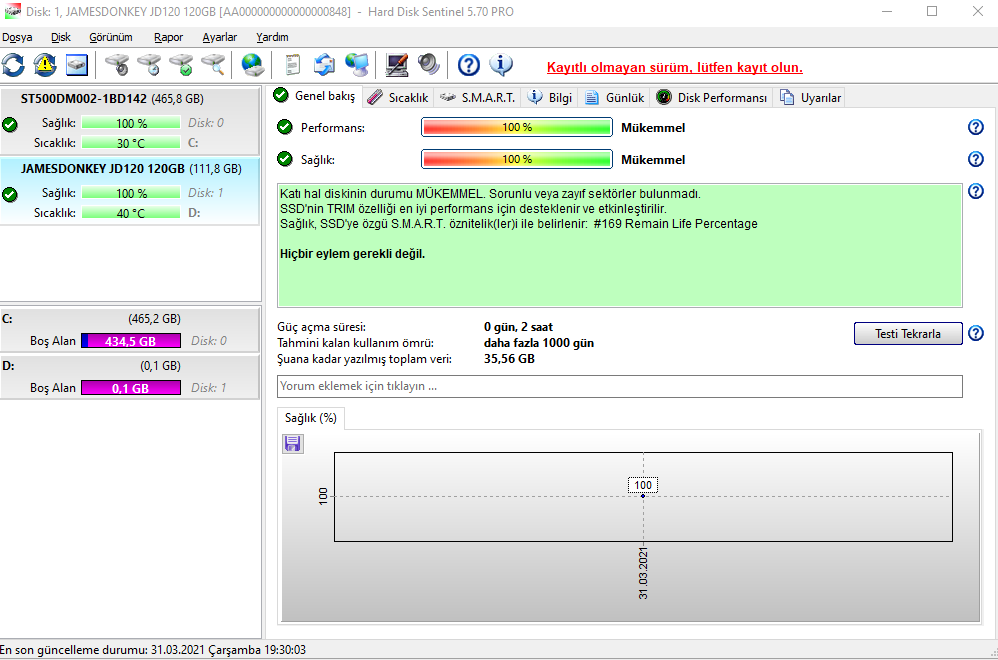Click the speaker sound toolbar icon
This screenshot has width=998, height=660.
428,65
